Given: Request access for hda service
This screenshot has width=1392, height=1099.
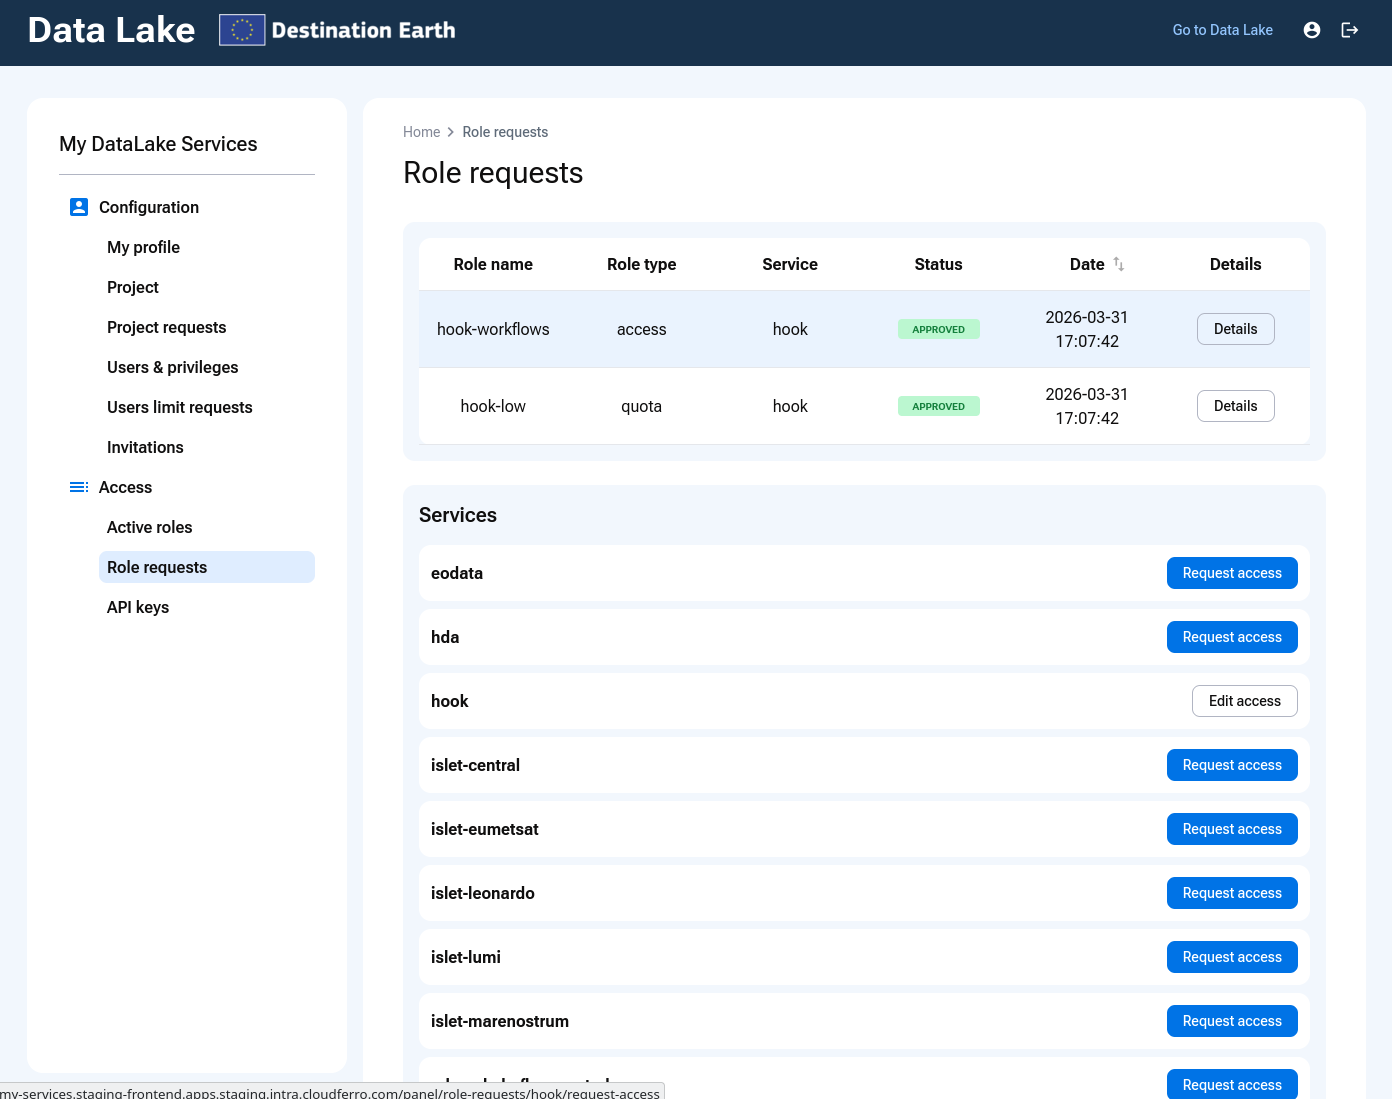Looking at the screenshot, I should 1232,637.
